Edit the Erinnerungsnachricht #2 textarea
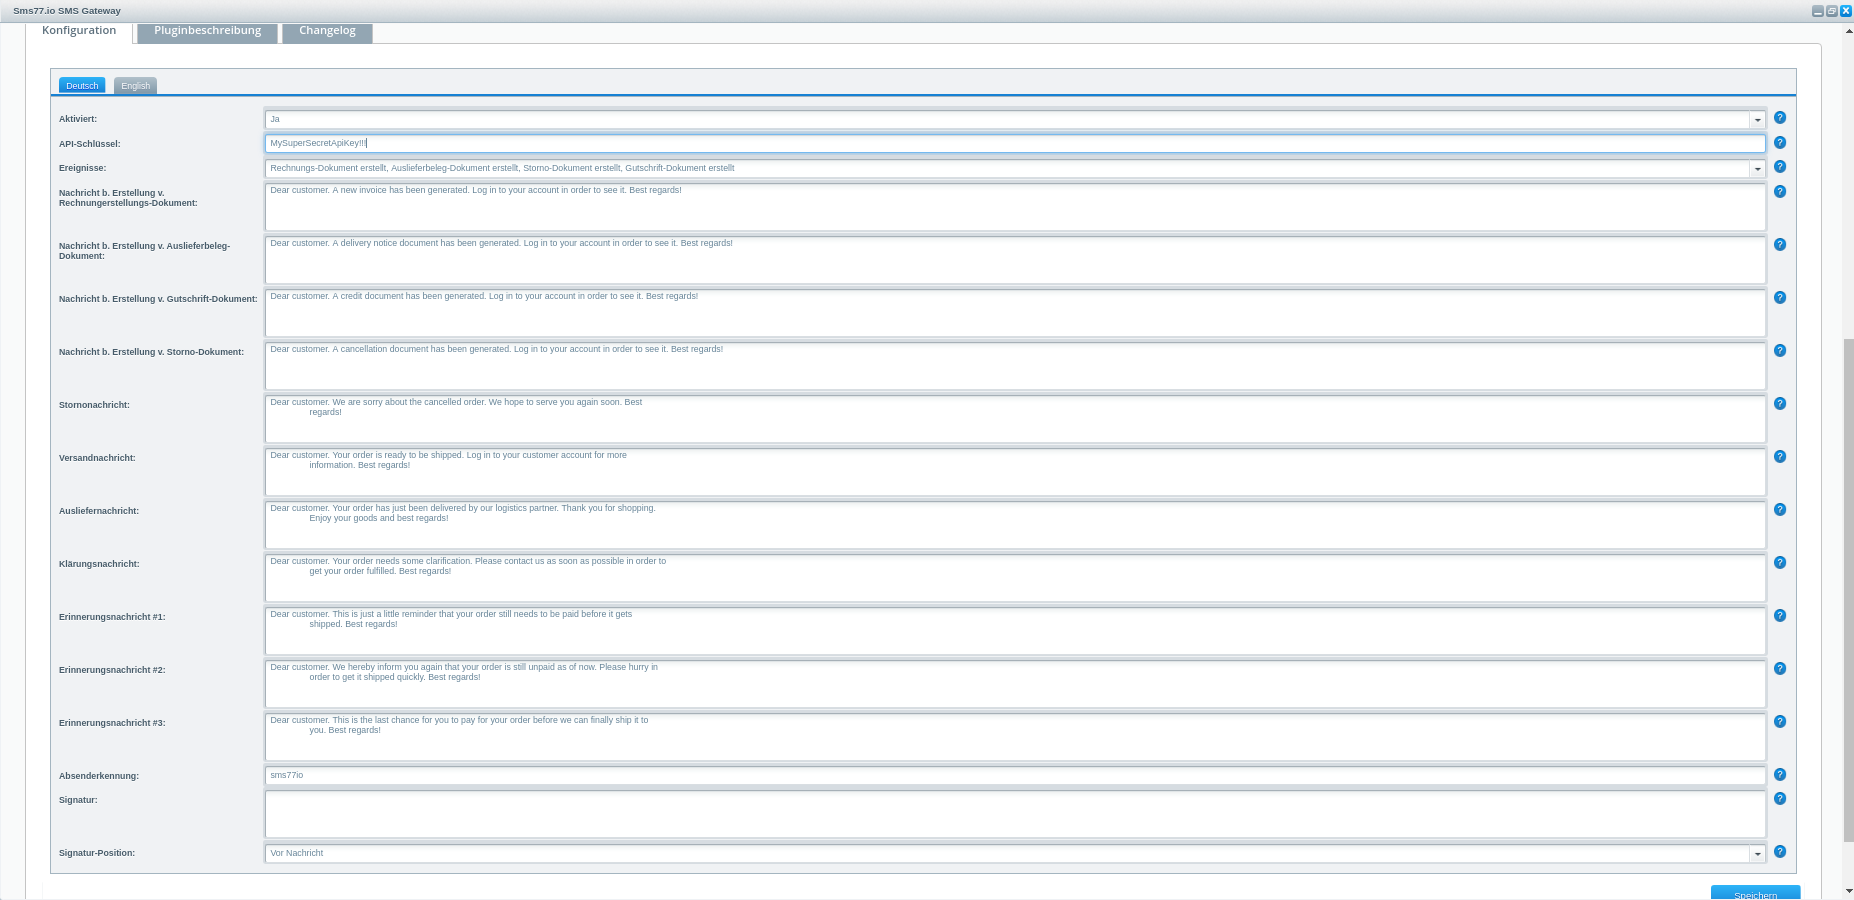The height and width of the screenshot is (900, 1854). tap(1015, 684)
